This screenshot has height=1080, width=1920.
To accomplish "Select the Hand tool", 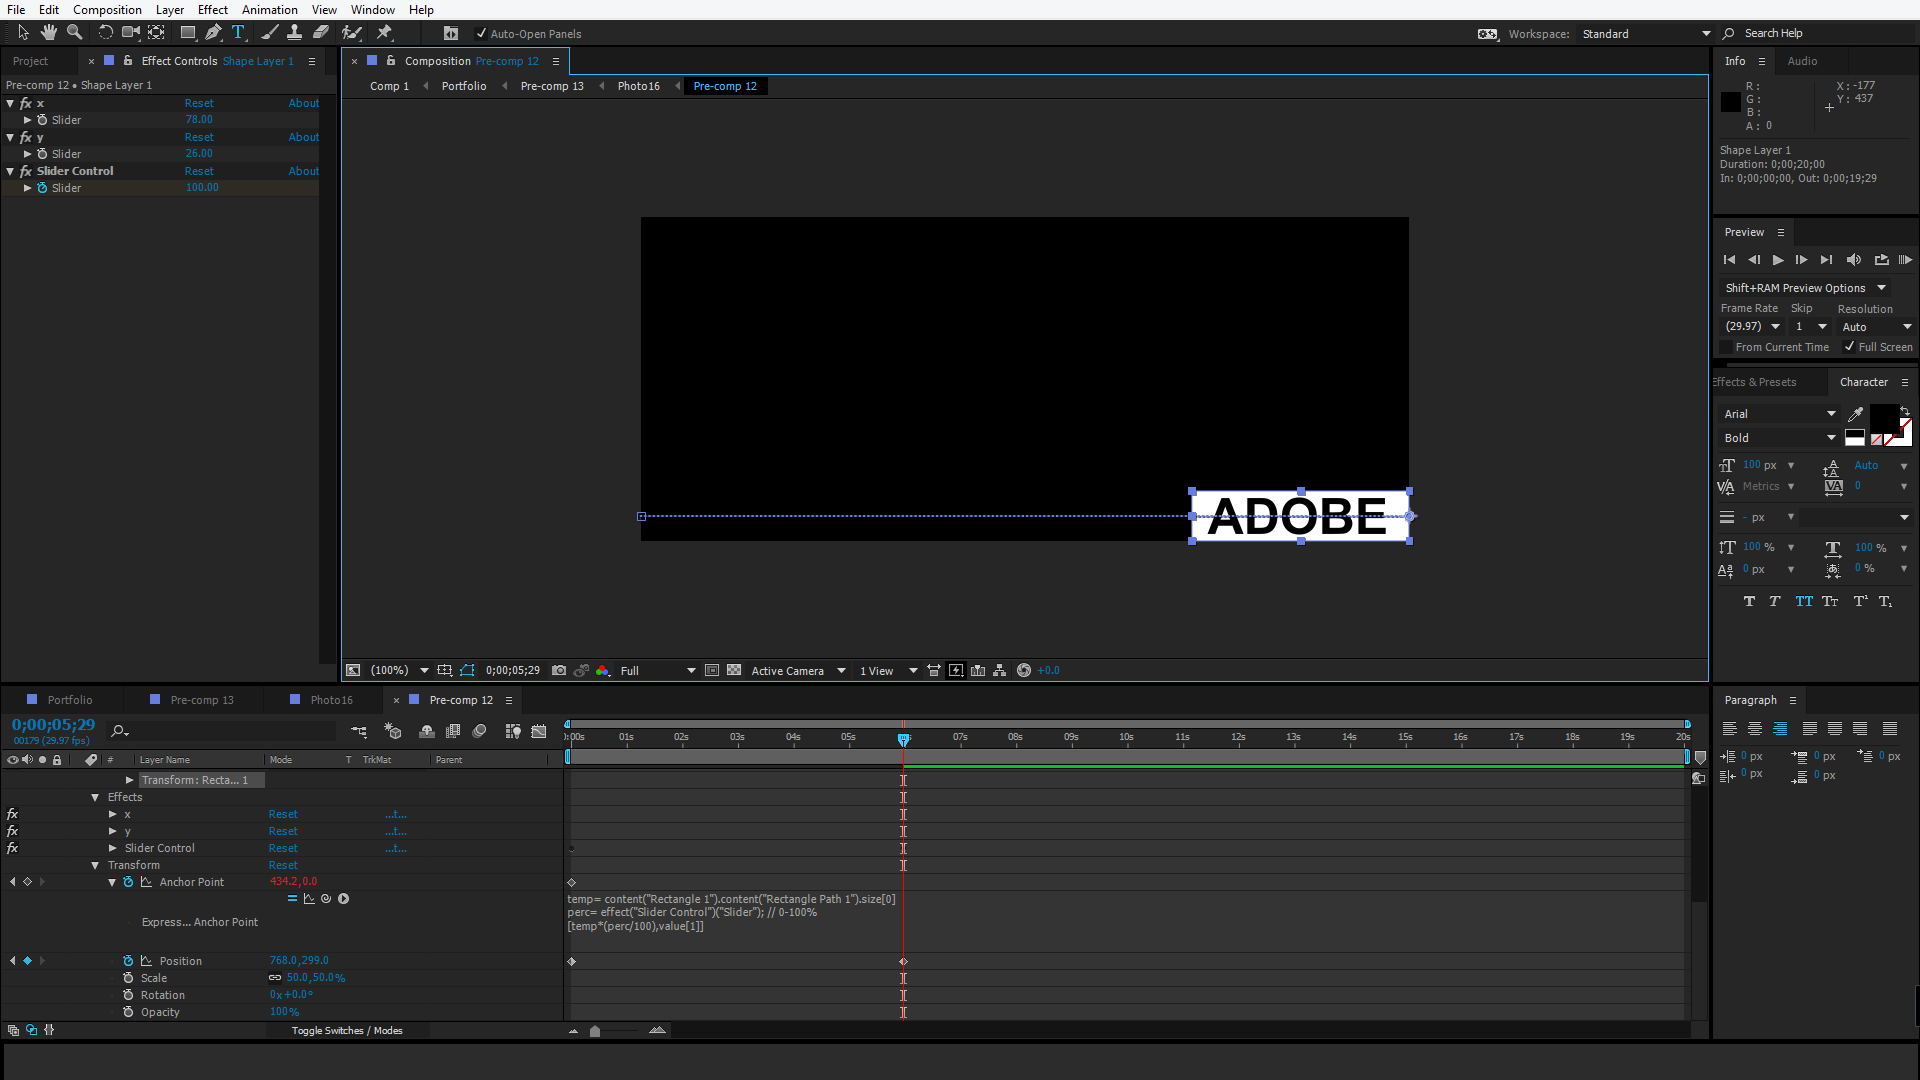I will click(x=48, y=33).
